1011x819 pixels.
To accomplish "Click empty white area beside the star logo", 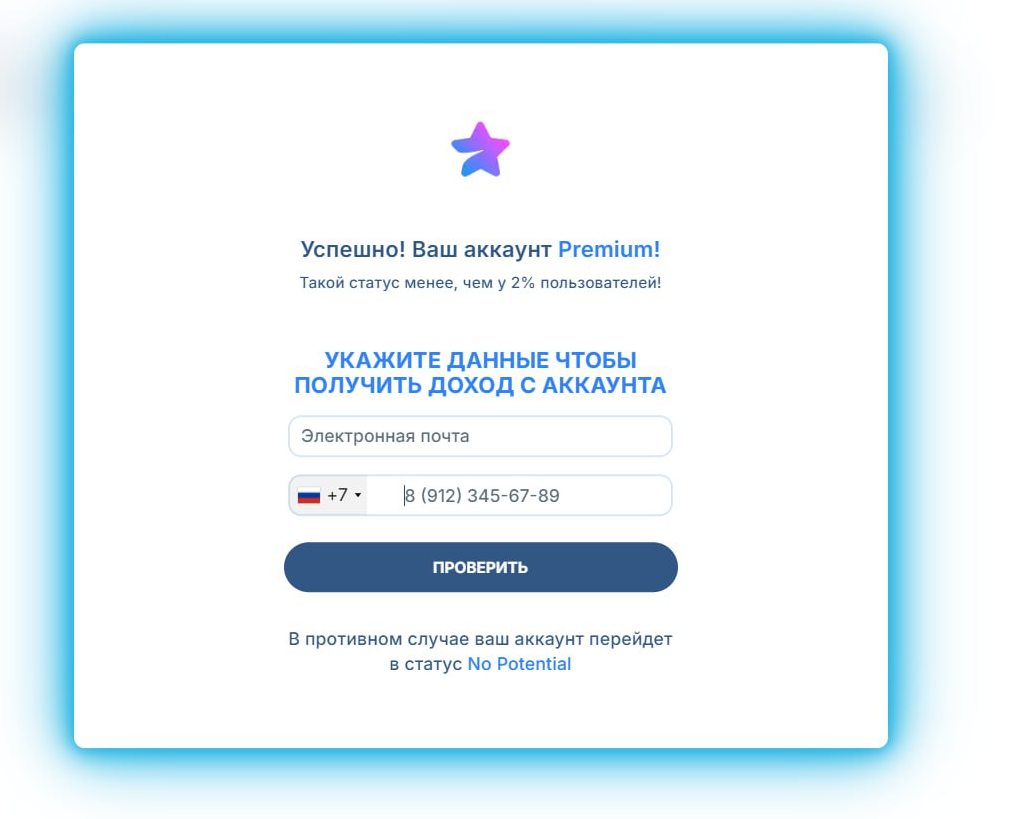I will (x=645, y=150).
